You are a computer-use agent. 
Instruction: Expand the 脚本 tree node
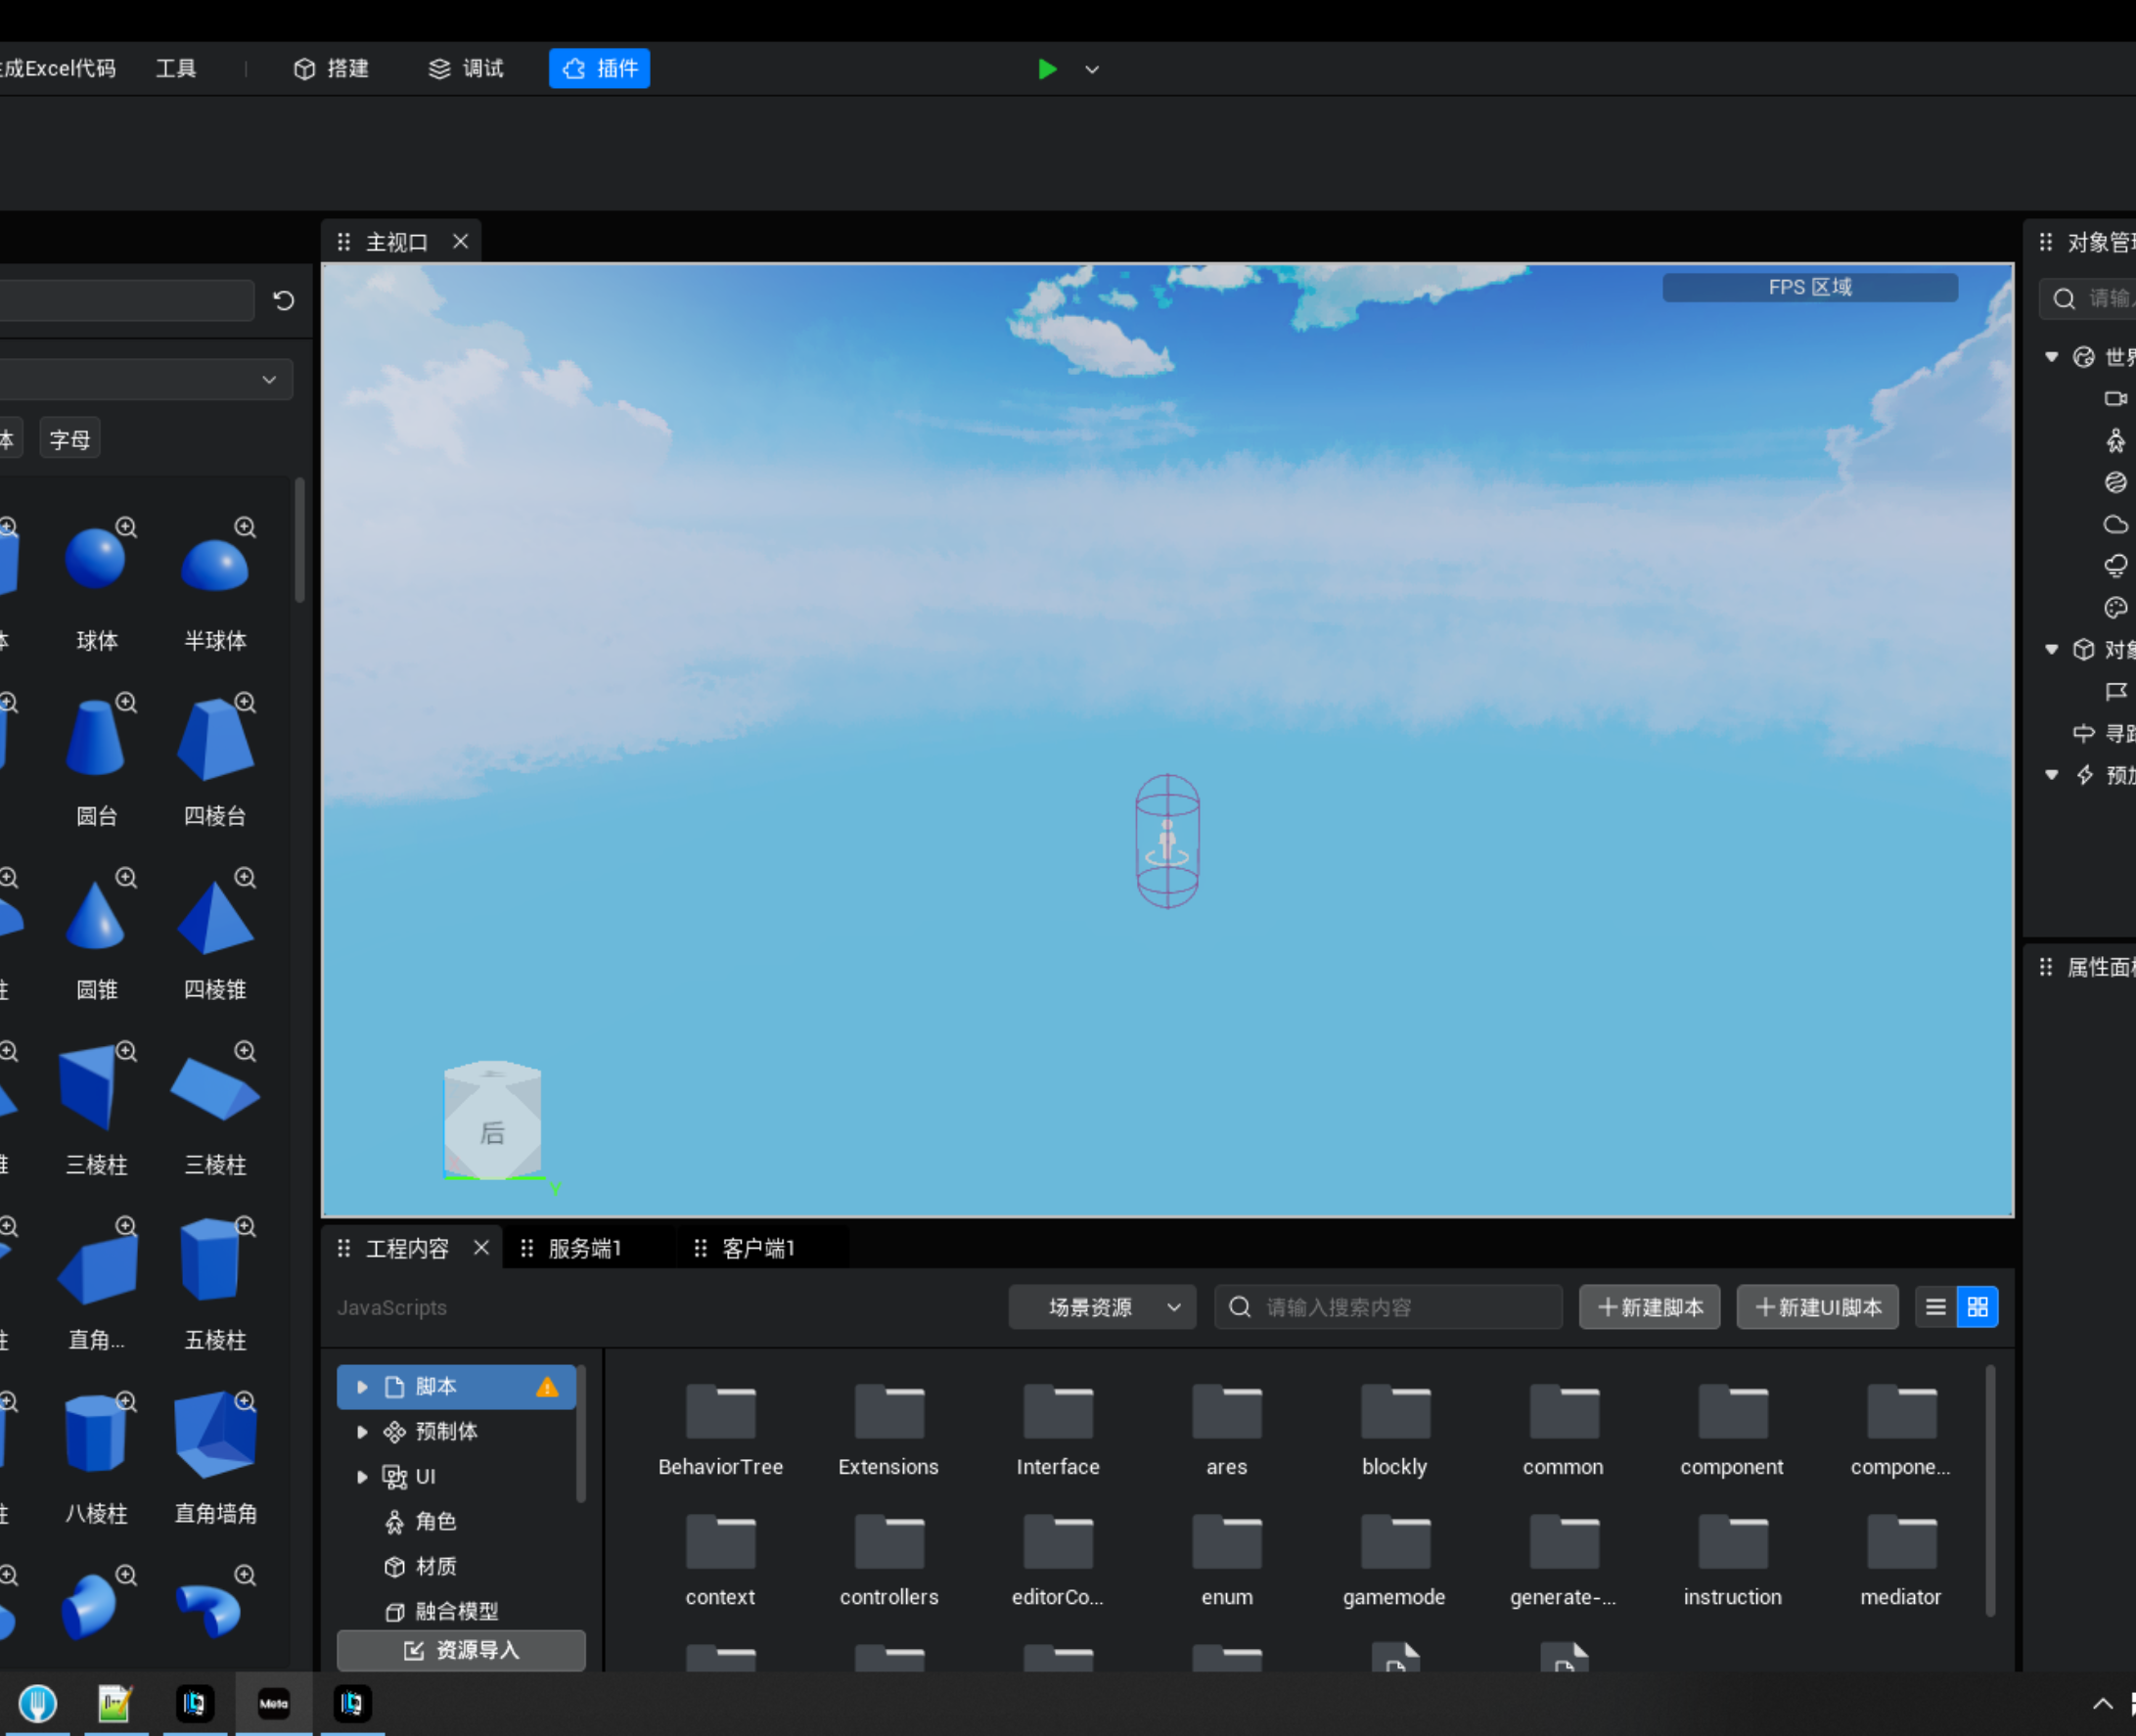pyautogui.click(x=362, y=1387)
